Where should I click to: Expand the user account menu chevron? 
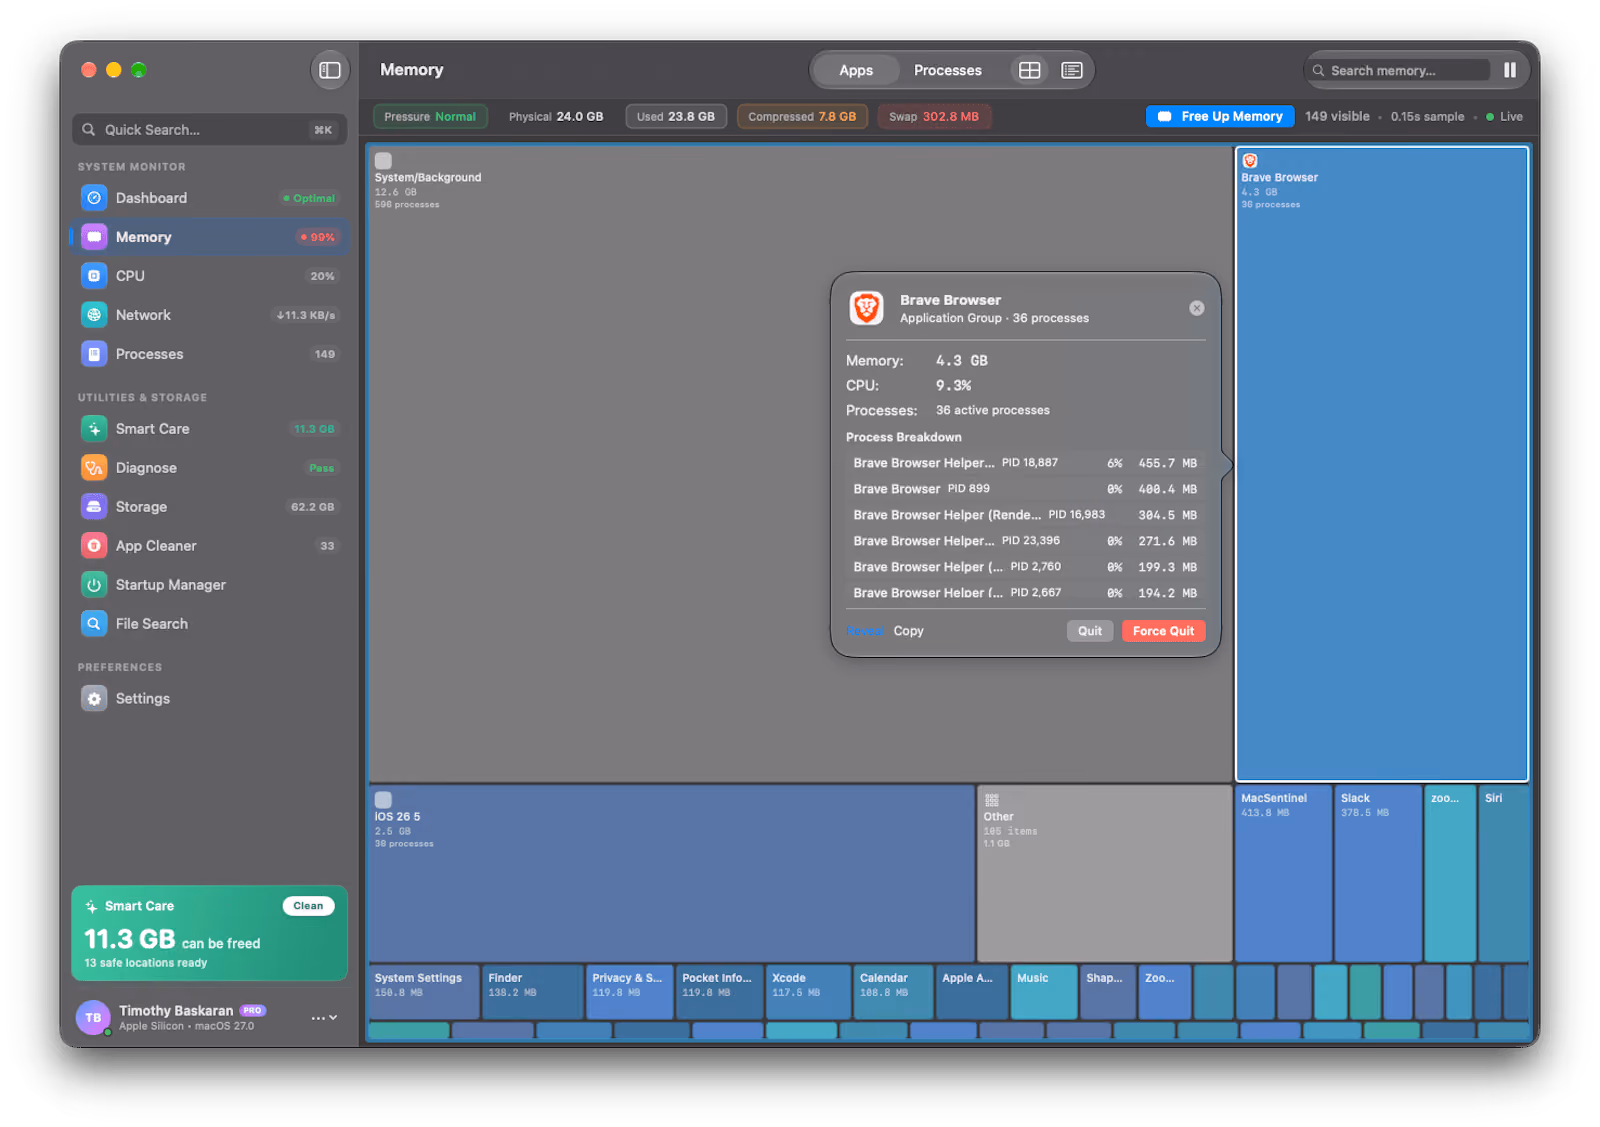pyautogui.click(x=333, y=1018)
